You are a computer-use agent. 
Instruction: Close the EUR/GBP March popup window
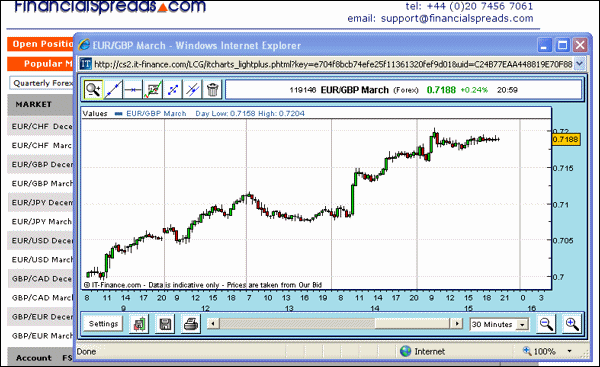[580, 45]
